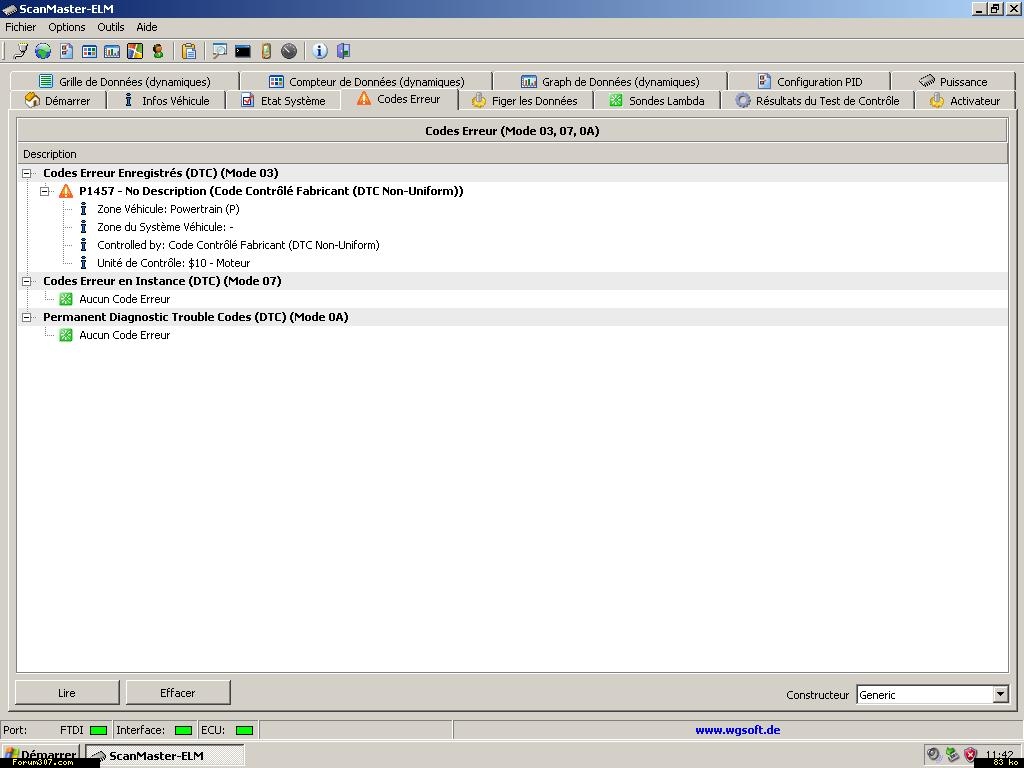Open the Options menu
This screenshot has width=1024, height=768.
pos(67,27)
